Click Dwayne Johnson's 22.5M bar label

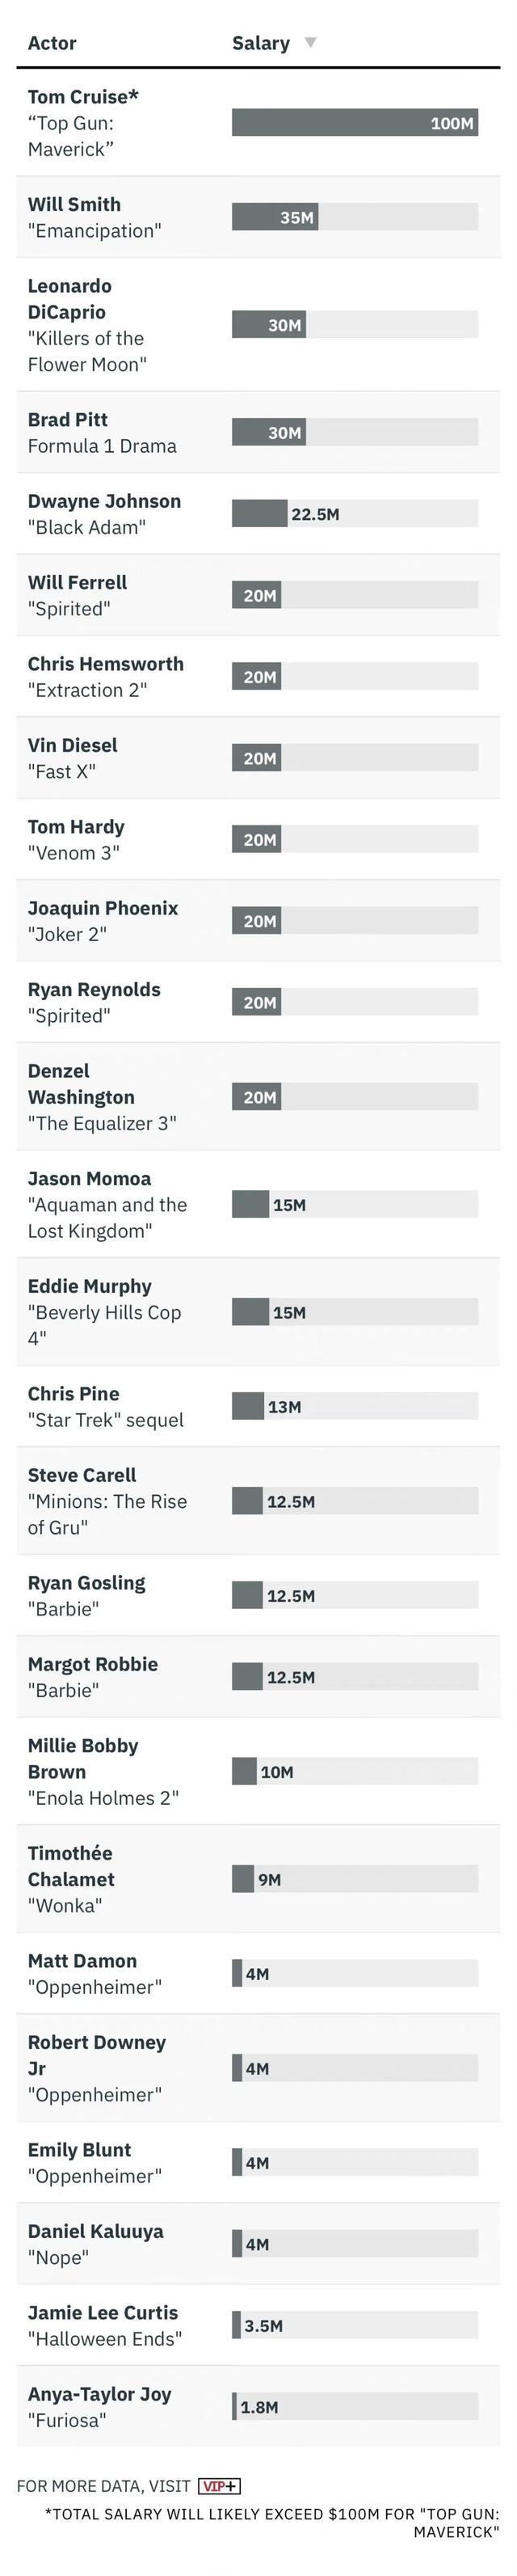coord(315,514)
